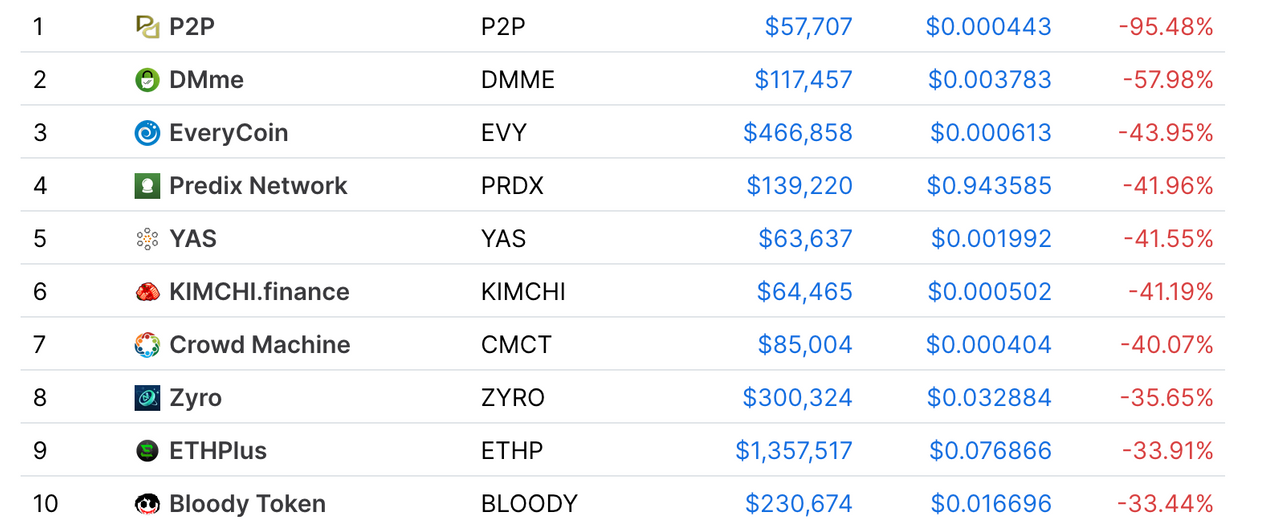Open the Crowd Machine name link
This screenshot has width=1280, height=525.
pyautogui.click(x=260, y=345)
